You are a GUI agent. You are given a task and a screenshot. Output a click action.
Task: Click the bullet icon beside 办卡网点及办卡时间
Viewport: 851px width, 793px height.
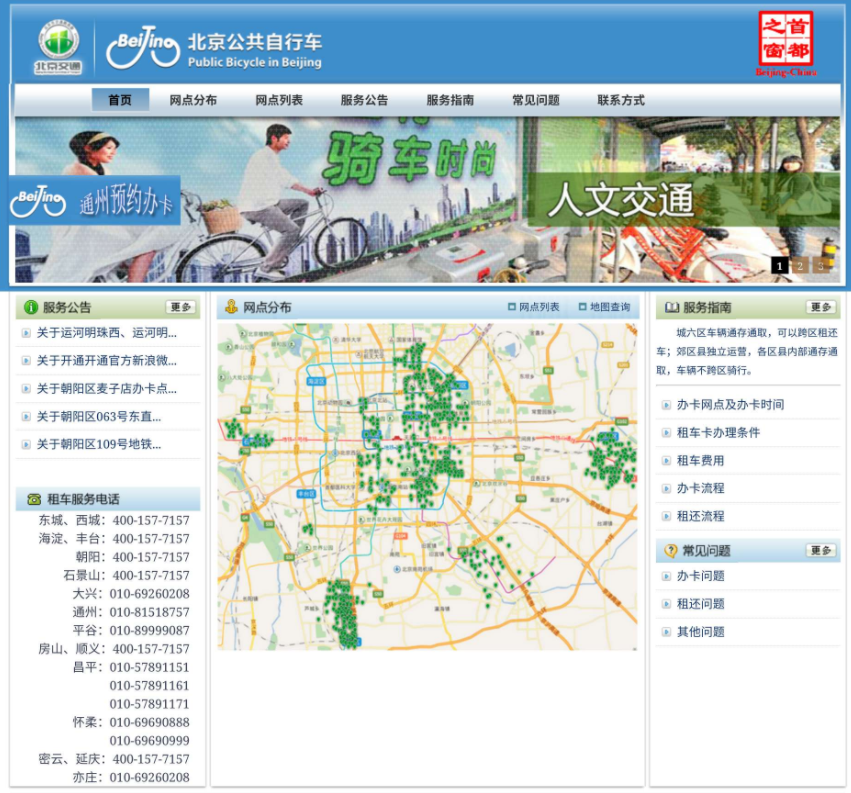click(x=666, y=405)
